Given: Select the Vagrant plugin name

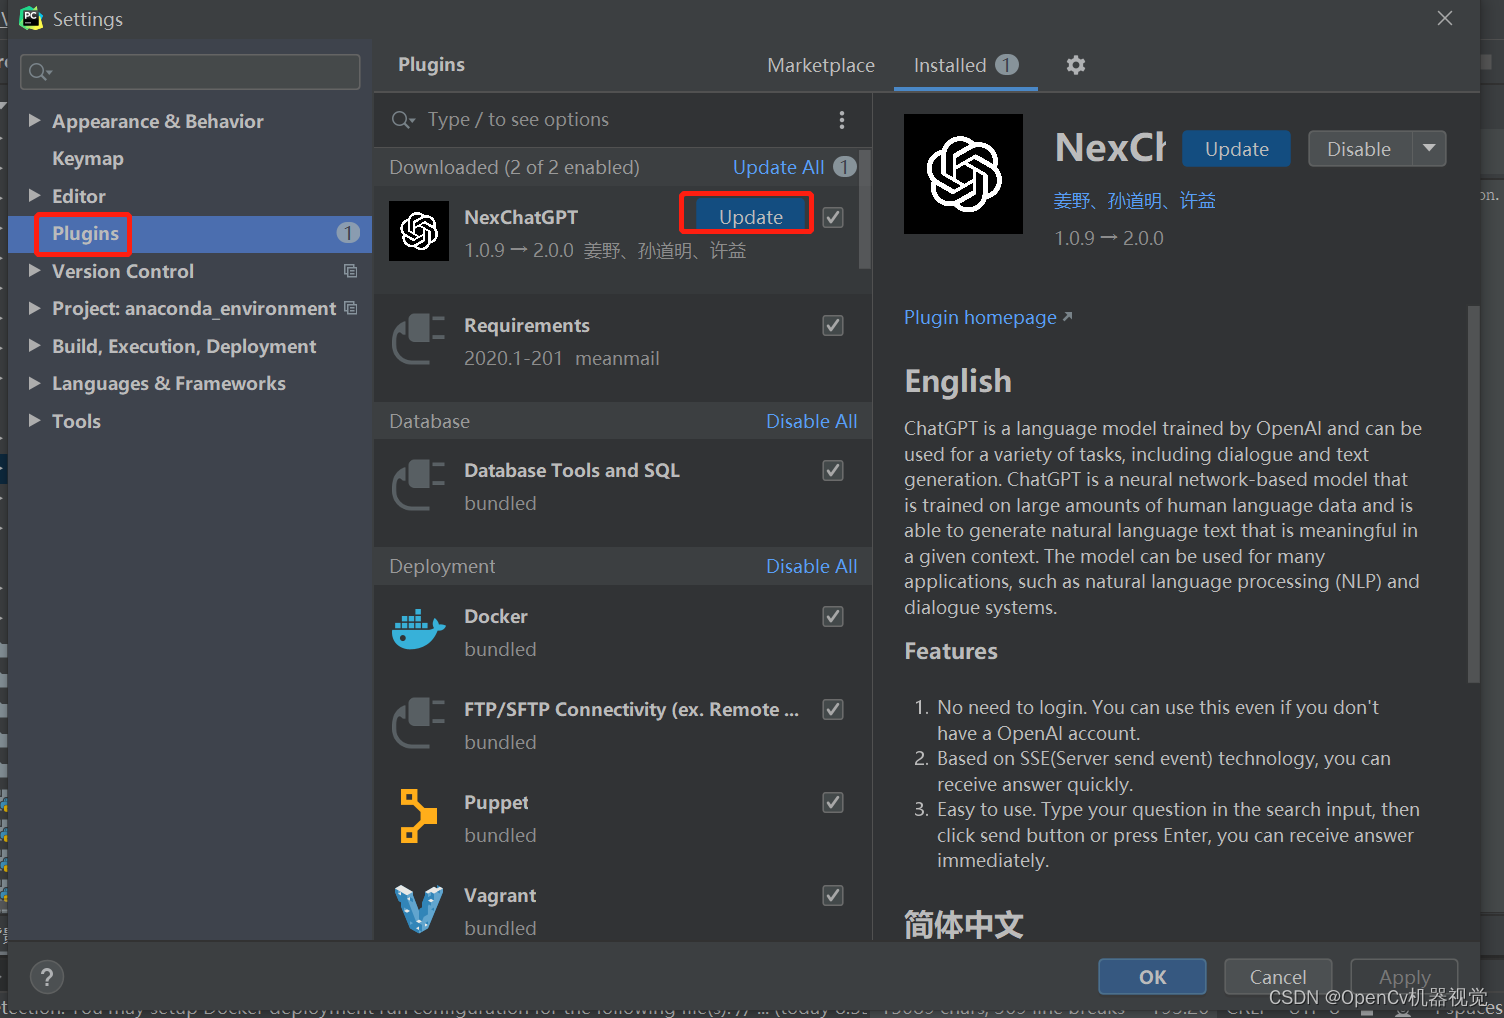Looking at the screenshot, I should 500,895.
